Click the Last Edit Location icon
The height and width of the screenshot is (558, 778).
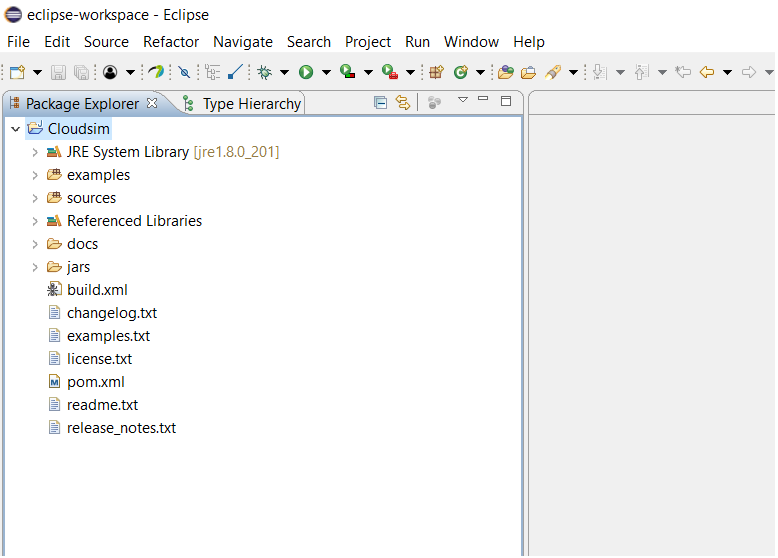(x=683, y=72)
